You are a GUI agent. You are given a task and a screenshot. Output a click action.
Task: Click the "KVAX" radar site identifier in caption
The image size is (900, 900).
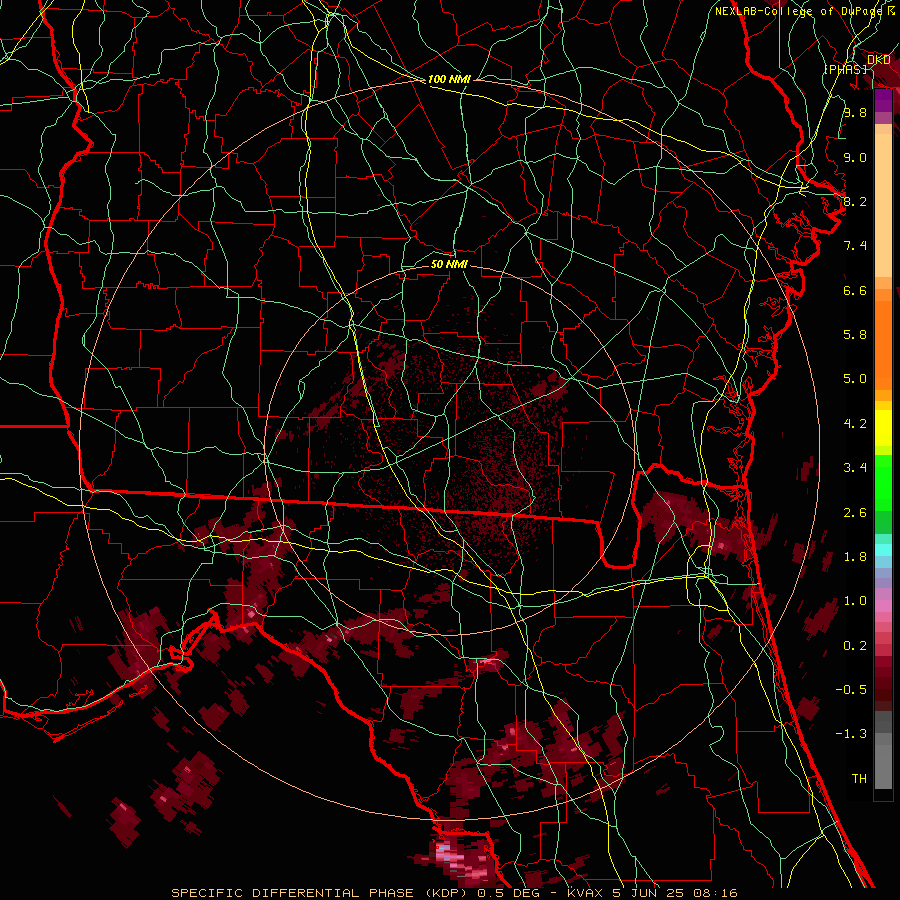tap(585, 893)
